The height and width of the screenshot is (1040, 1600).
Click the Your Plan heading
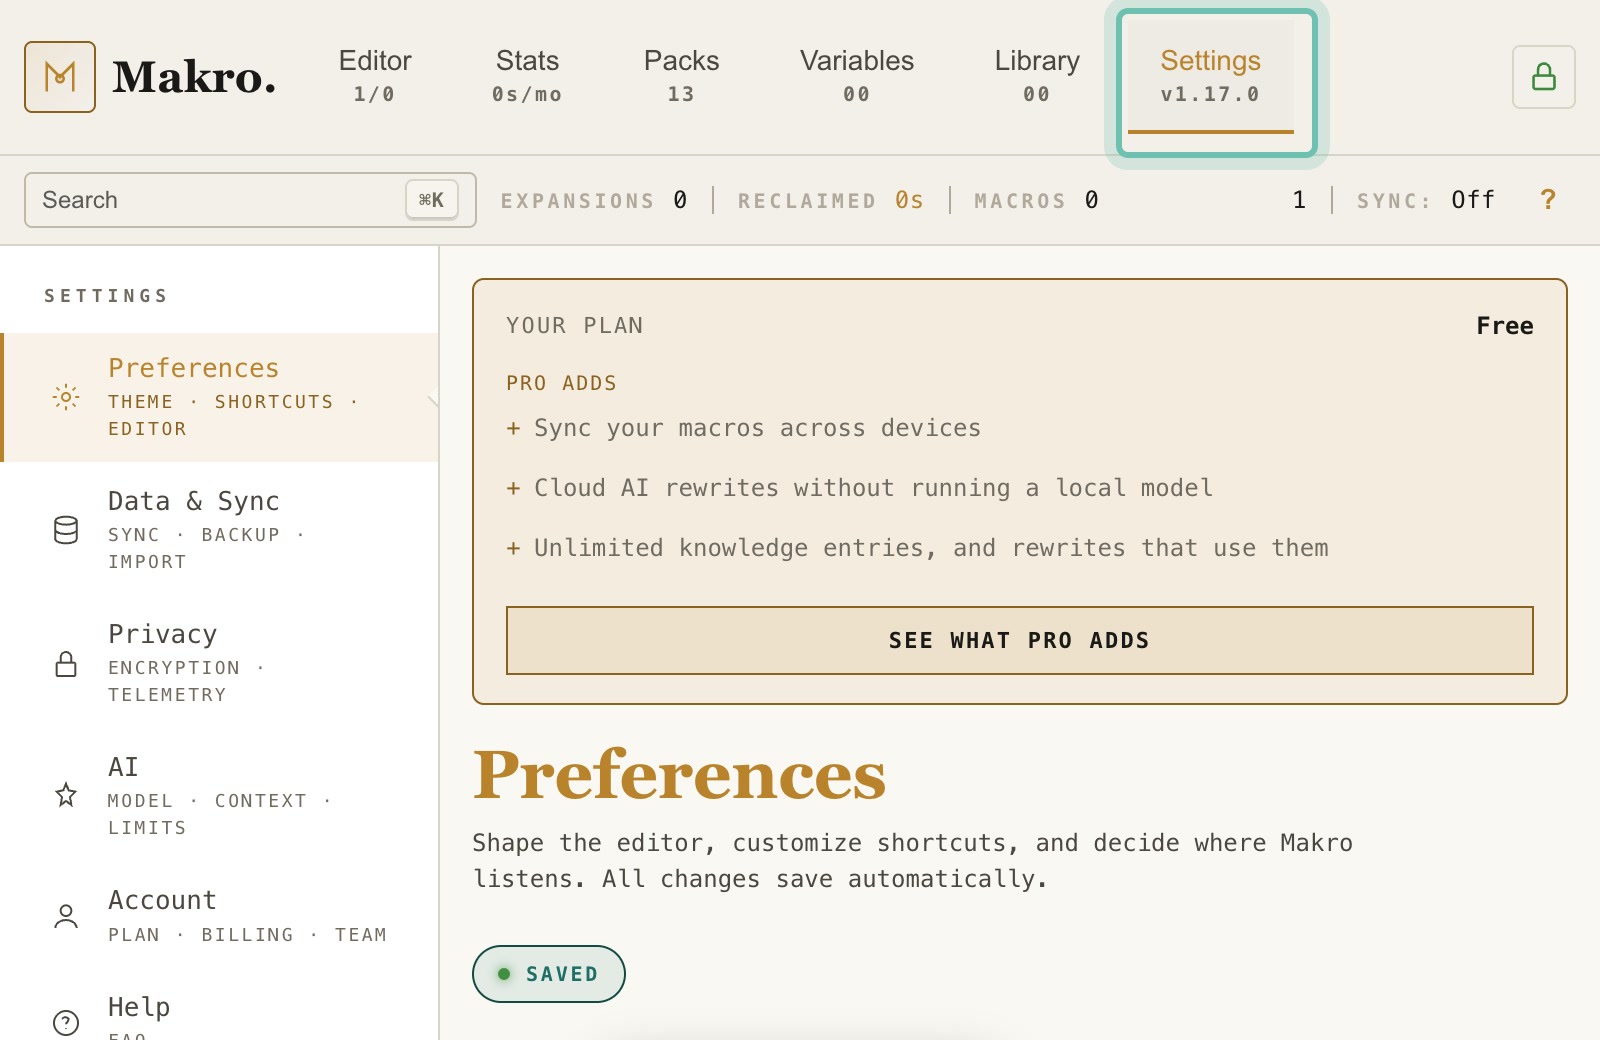[575, 326]
